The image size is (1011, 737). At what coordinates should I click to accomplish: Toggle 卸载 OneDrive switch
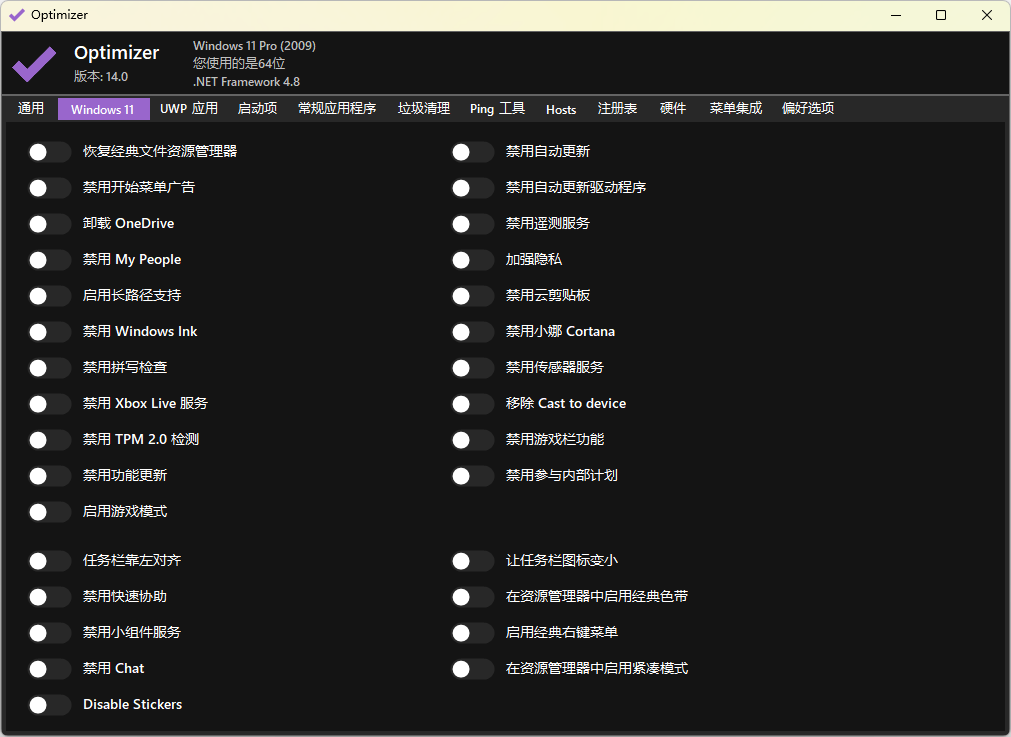[x=50, y=224]
